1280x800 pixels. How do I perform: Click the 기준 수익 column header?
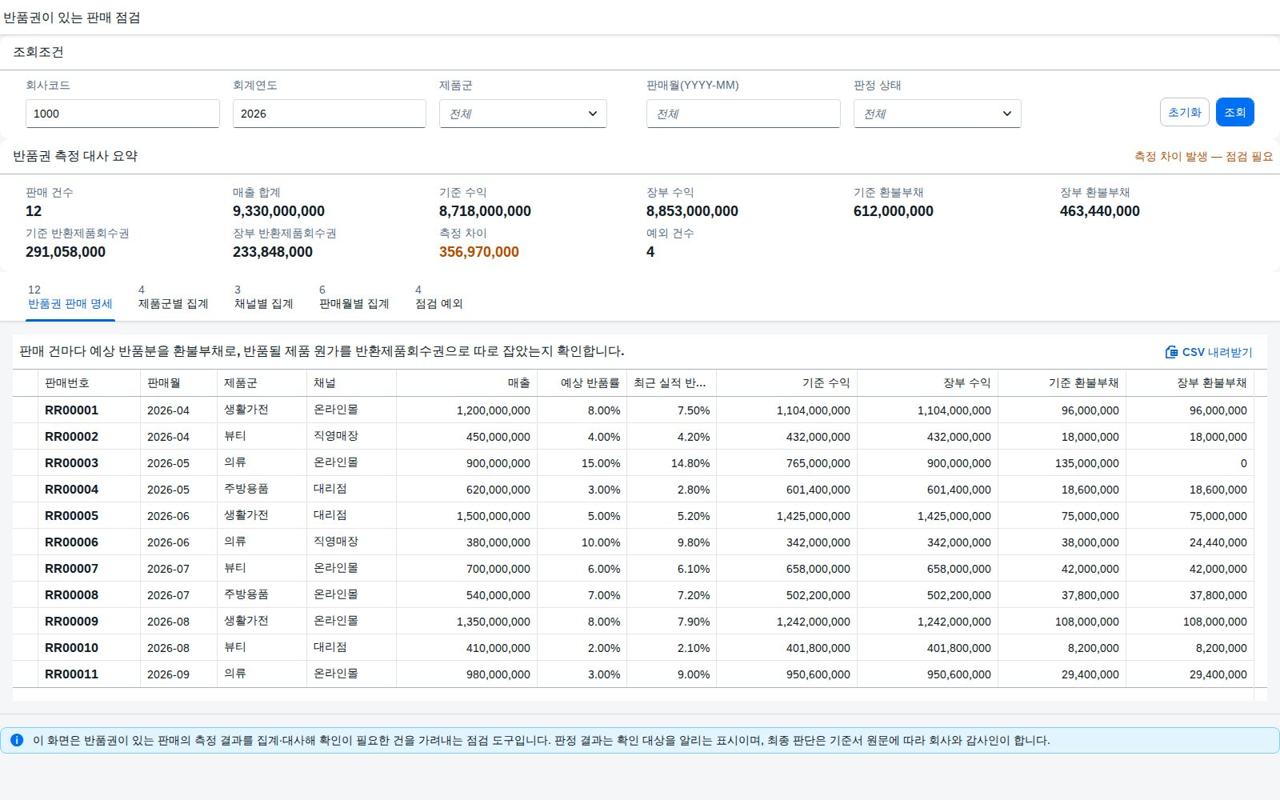(787, 383)
